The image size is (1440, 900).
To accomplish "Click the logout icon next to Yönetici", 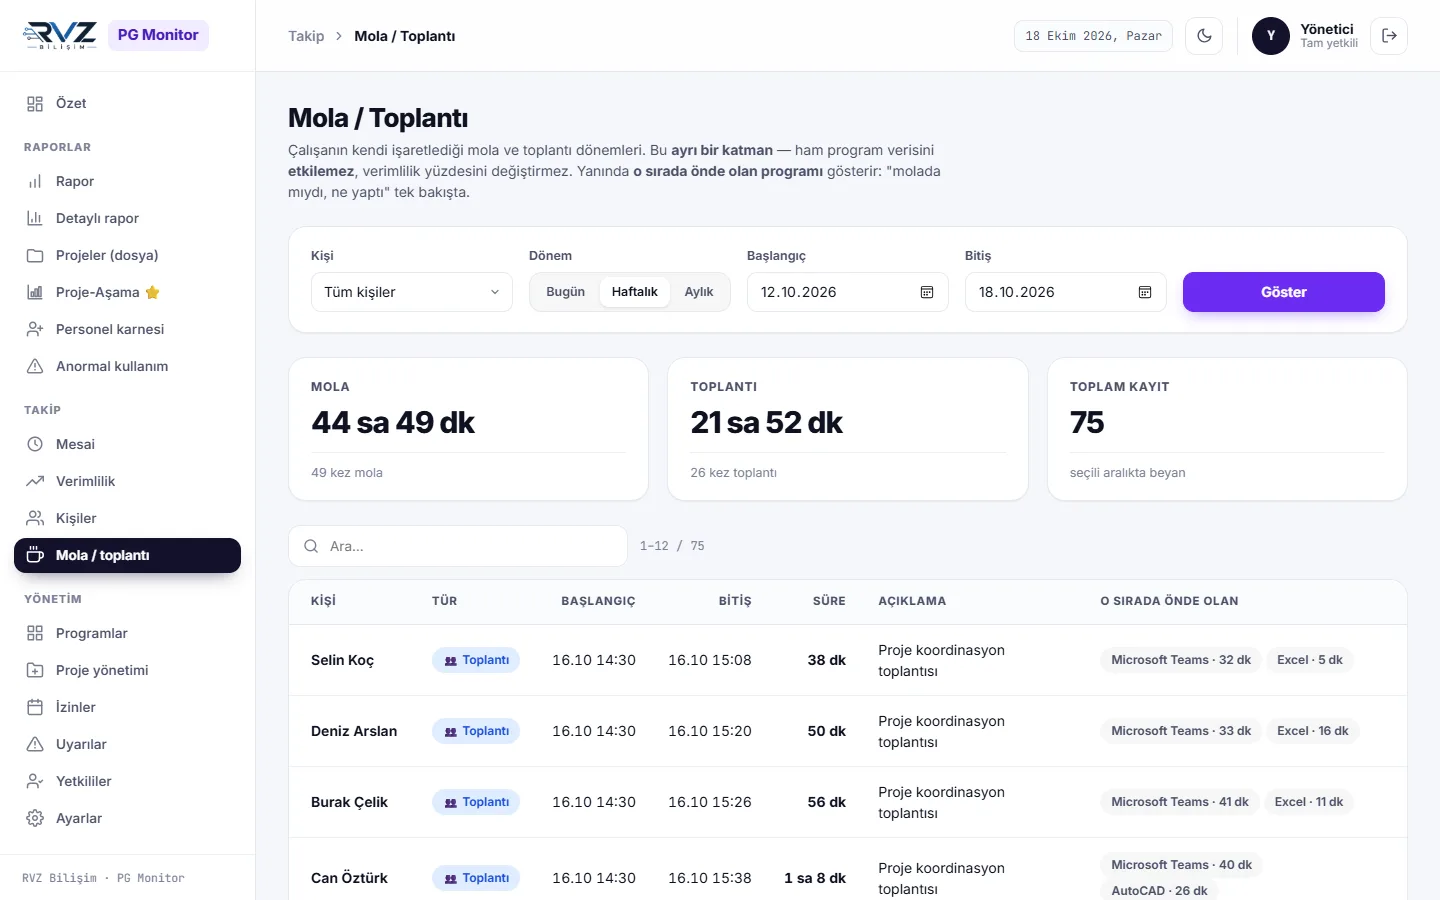I will pyautogui.click(x=1389, y=36).
